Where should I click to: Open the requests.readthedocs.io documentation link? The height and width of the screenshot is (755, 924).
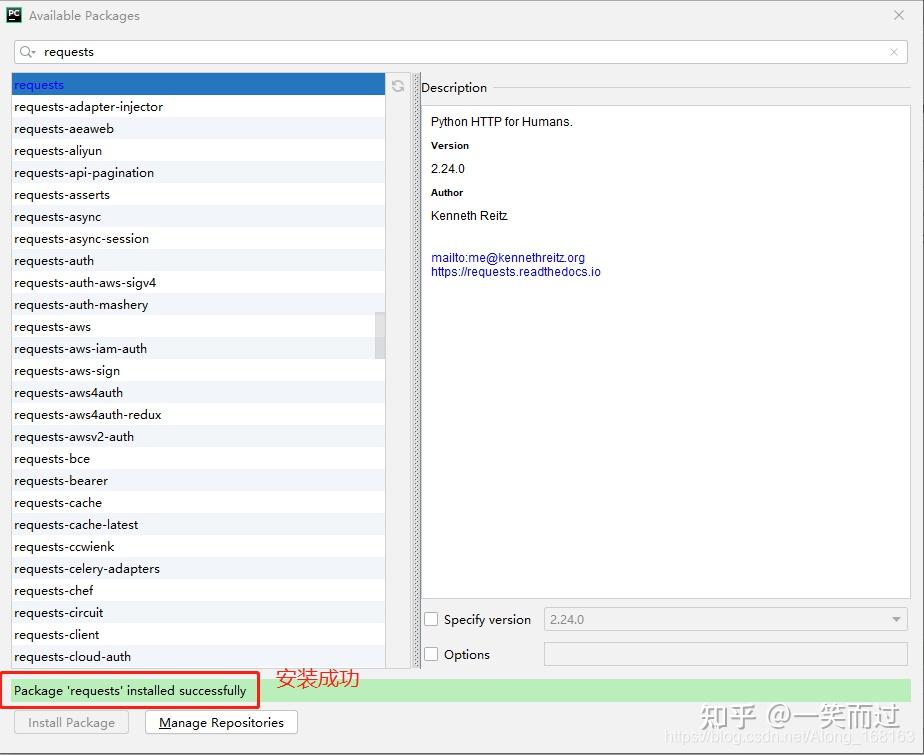point(515,271)
